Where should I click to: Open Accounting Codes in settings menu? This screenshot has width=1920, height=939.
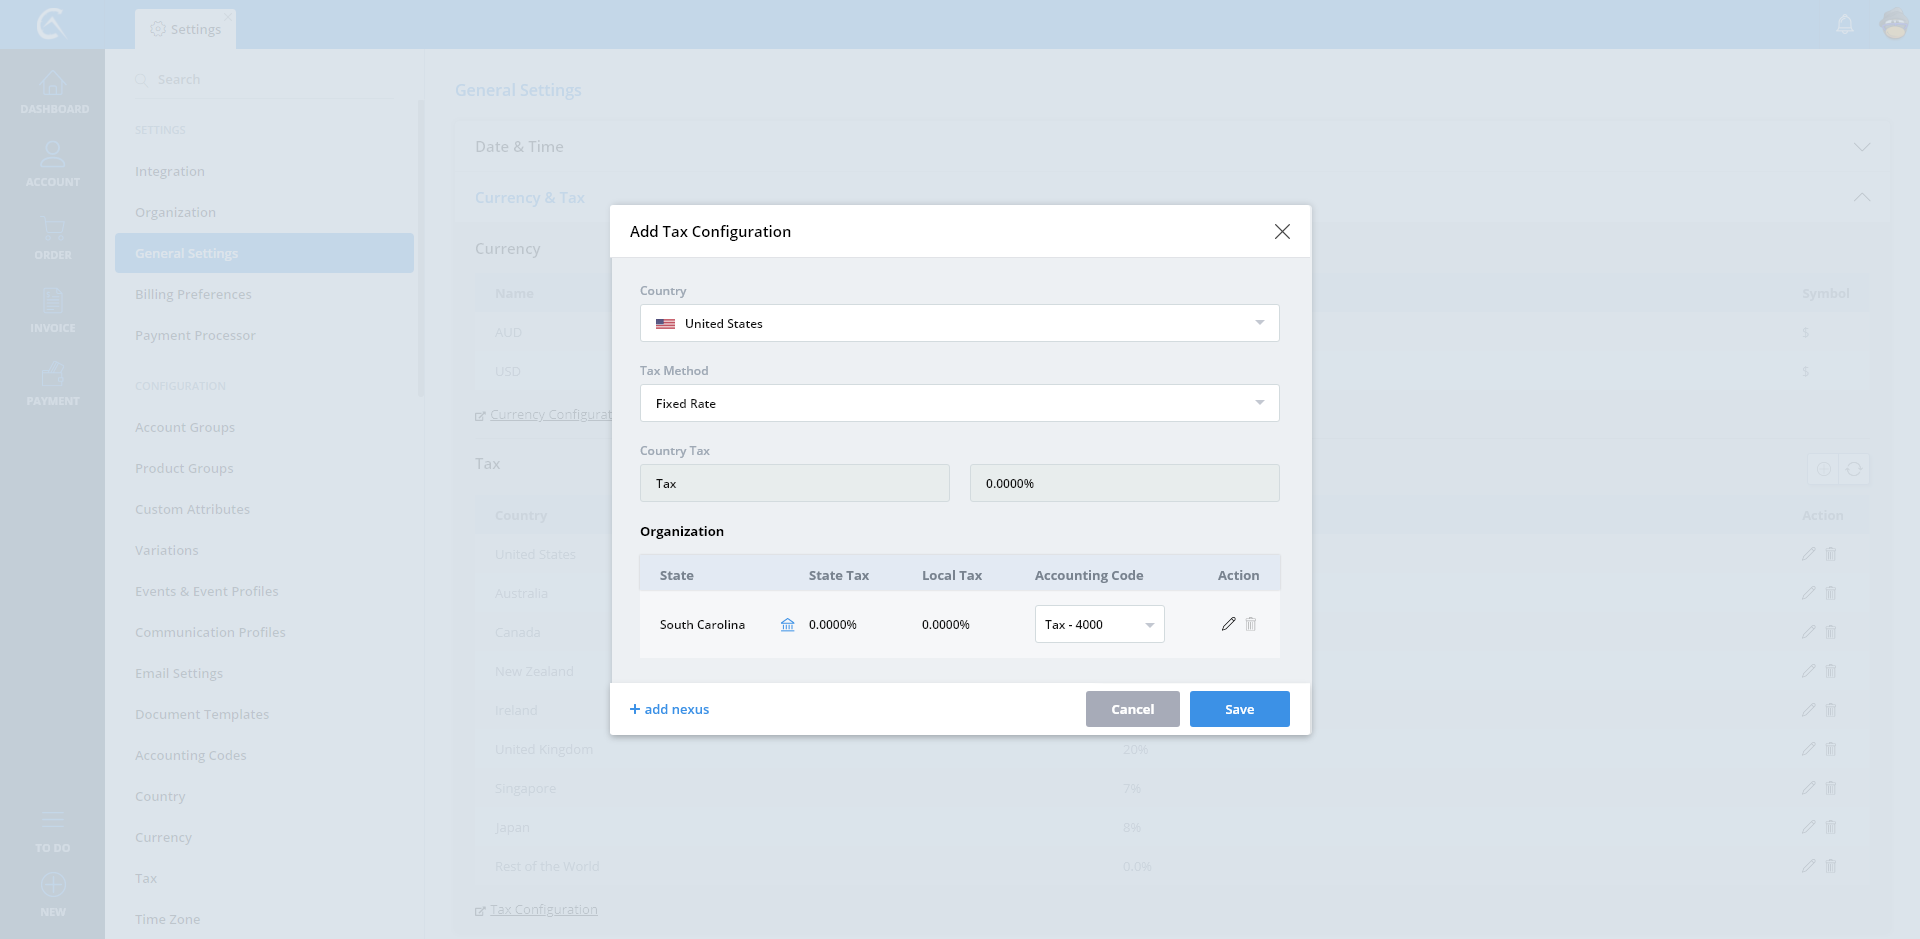click(190, 756)
